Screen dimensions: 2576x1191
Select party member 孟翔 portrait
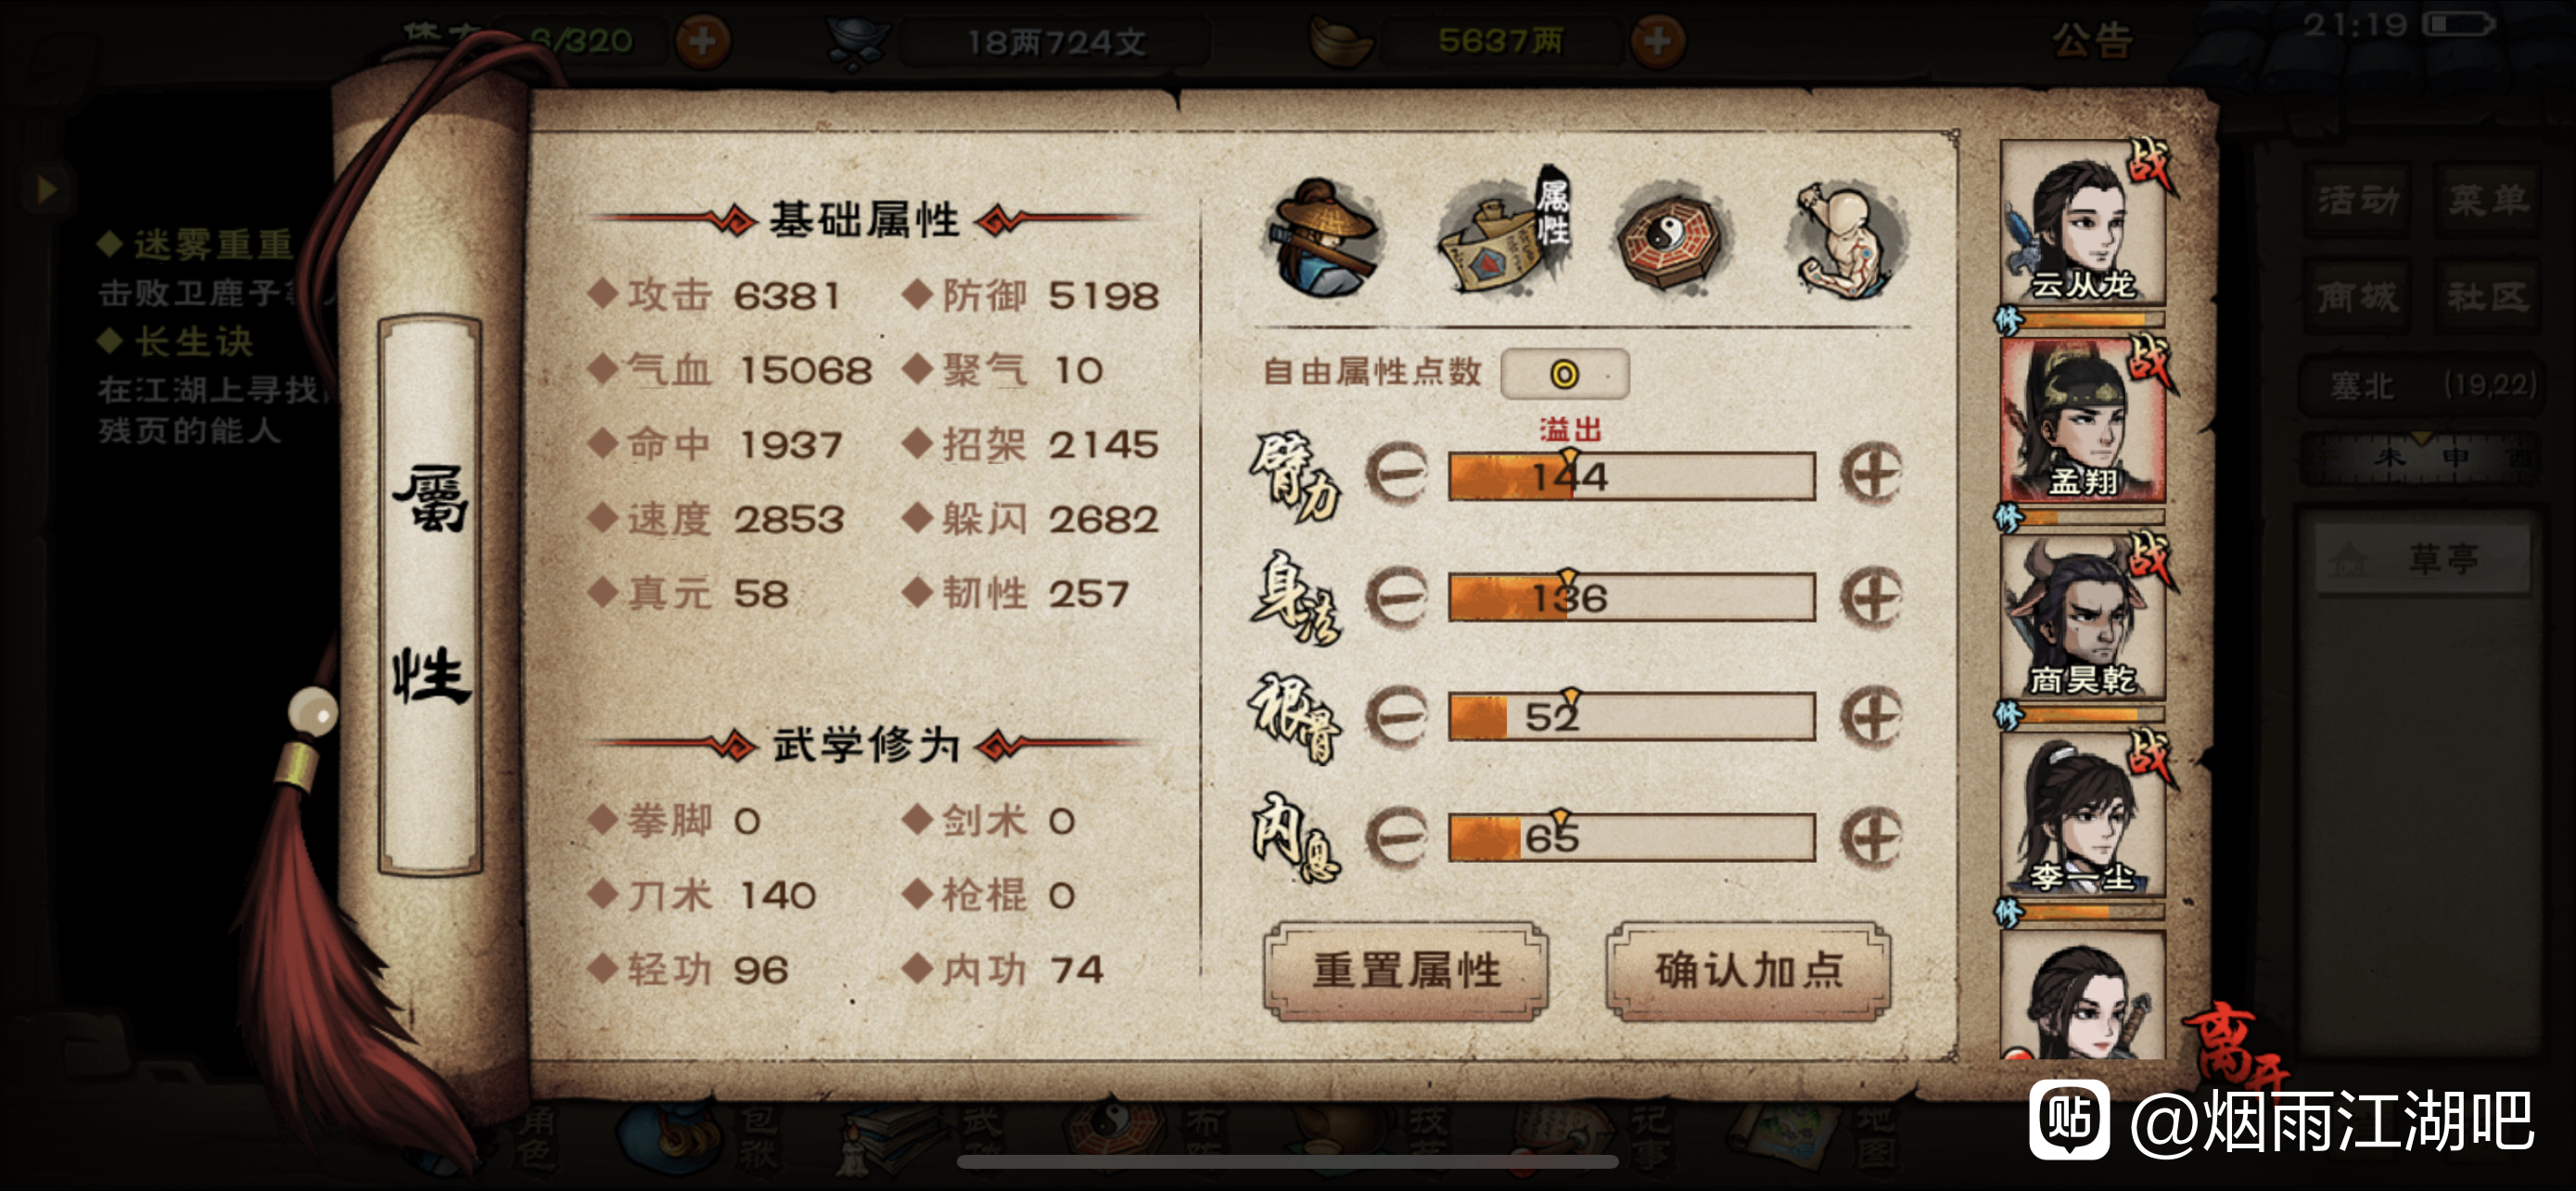tap(2083, 420)
